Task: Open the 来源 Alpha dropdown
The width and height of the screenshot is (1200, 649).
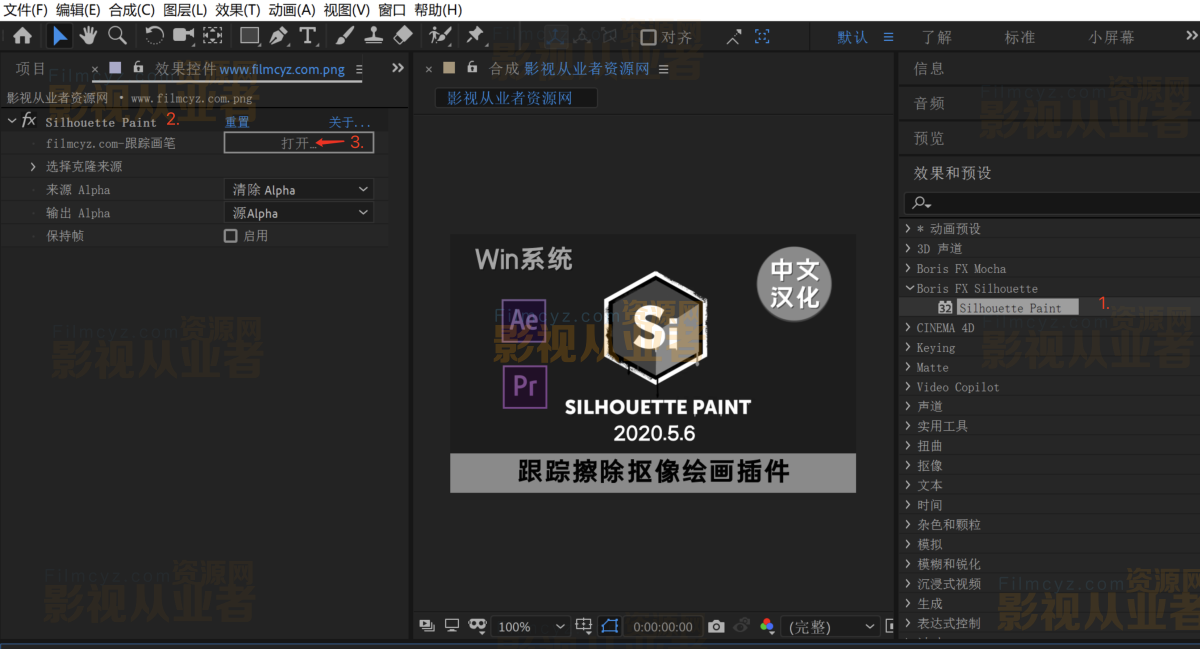Action: (298, 189)
